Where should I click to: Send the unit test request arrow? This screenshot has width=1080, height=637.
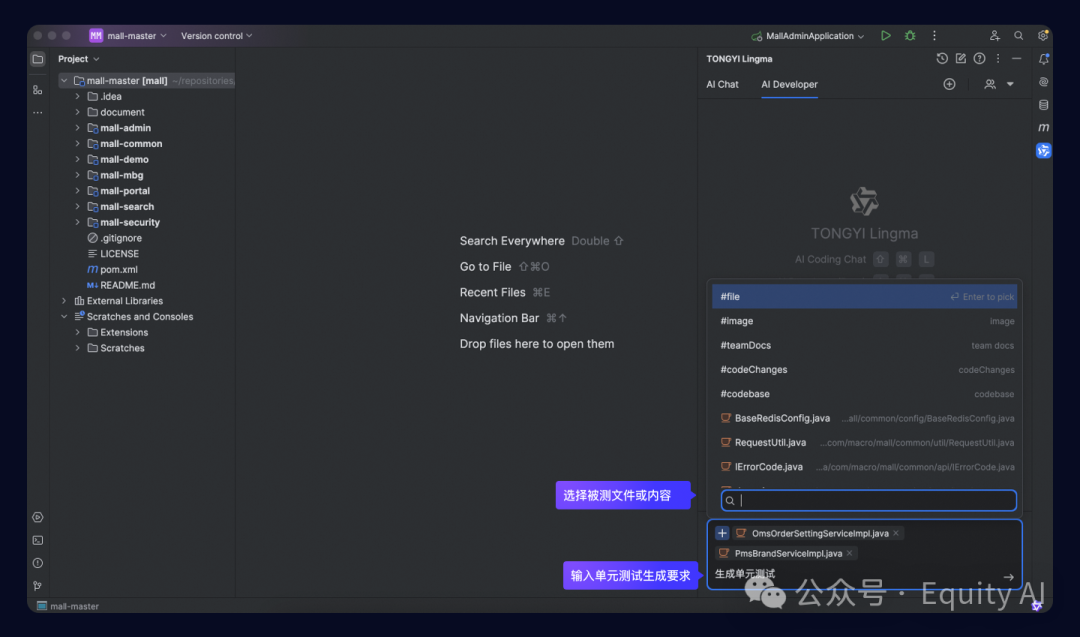[x=1008, y=577]
